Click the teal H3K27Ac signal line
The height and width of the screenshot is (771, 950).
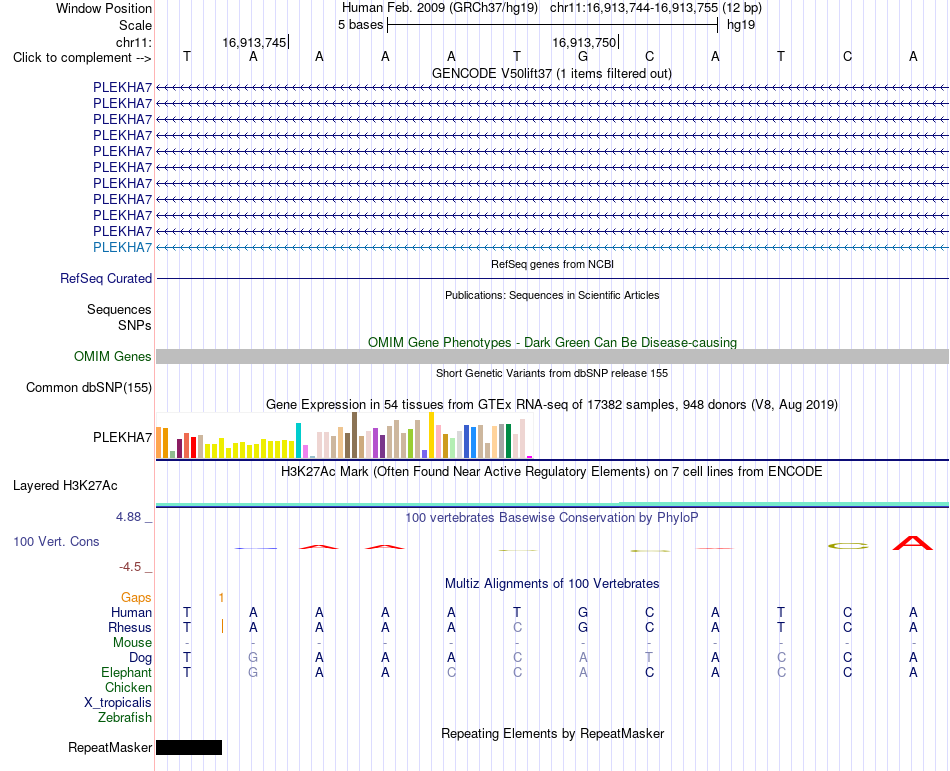pyautogui.click(x=552, y=504)
